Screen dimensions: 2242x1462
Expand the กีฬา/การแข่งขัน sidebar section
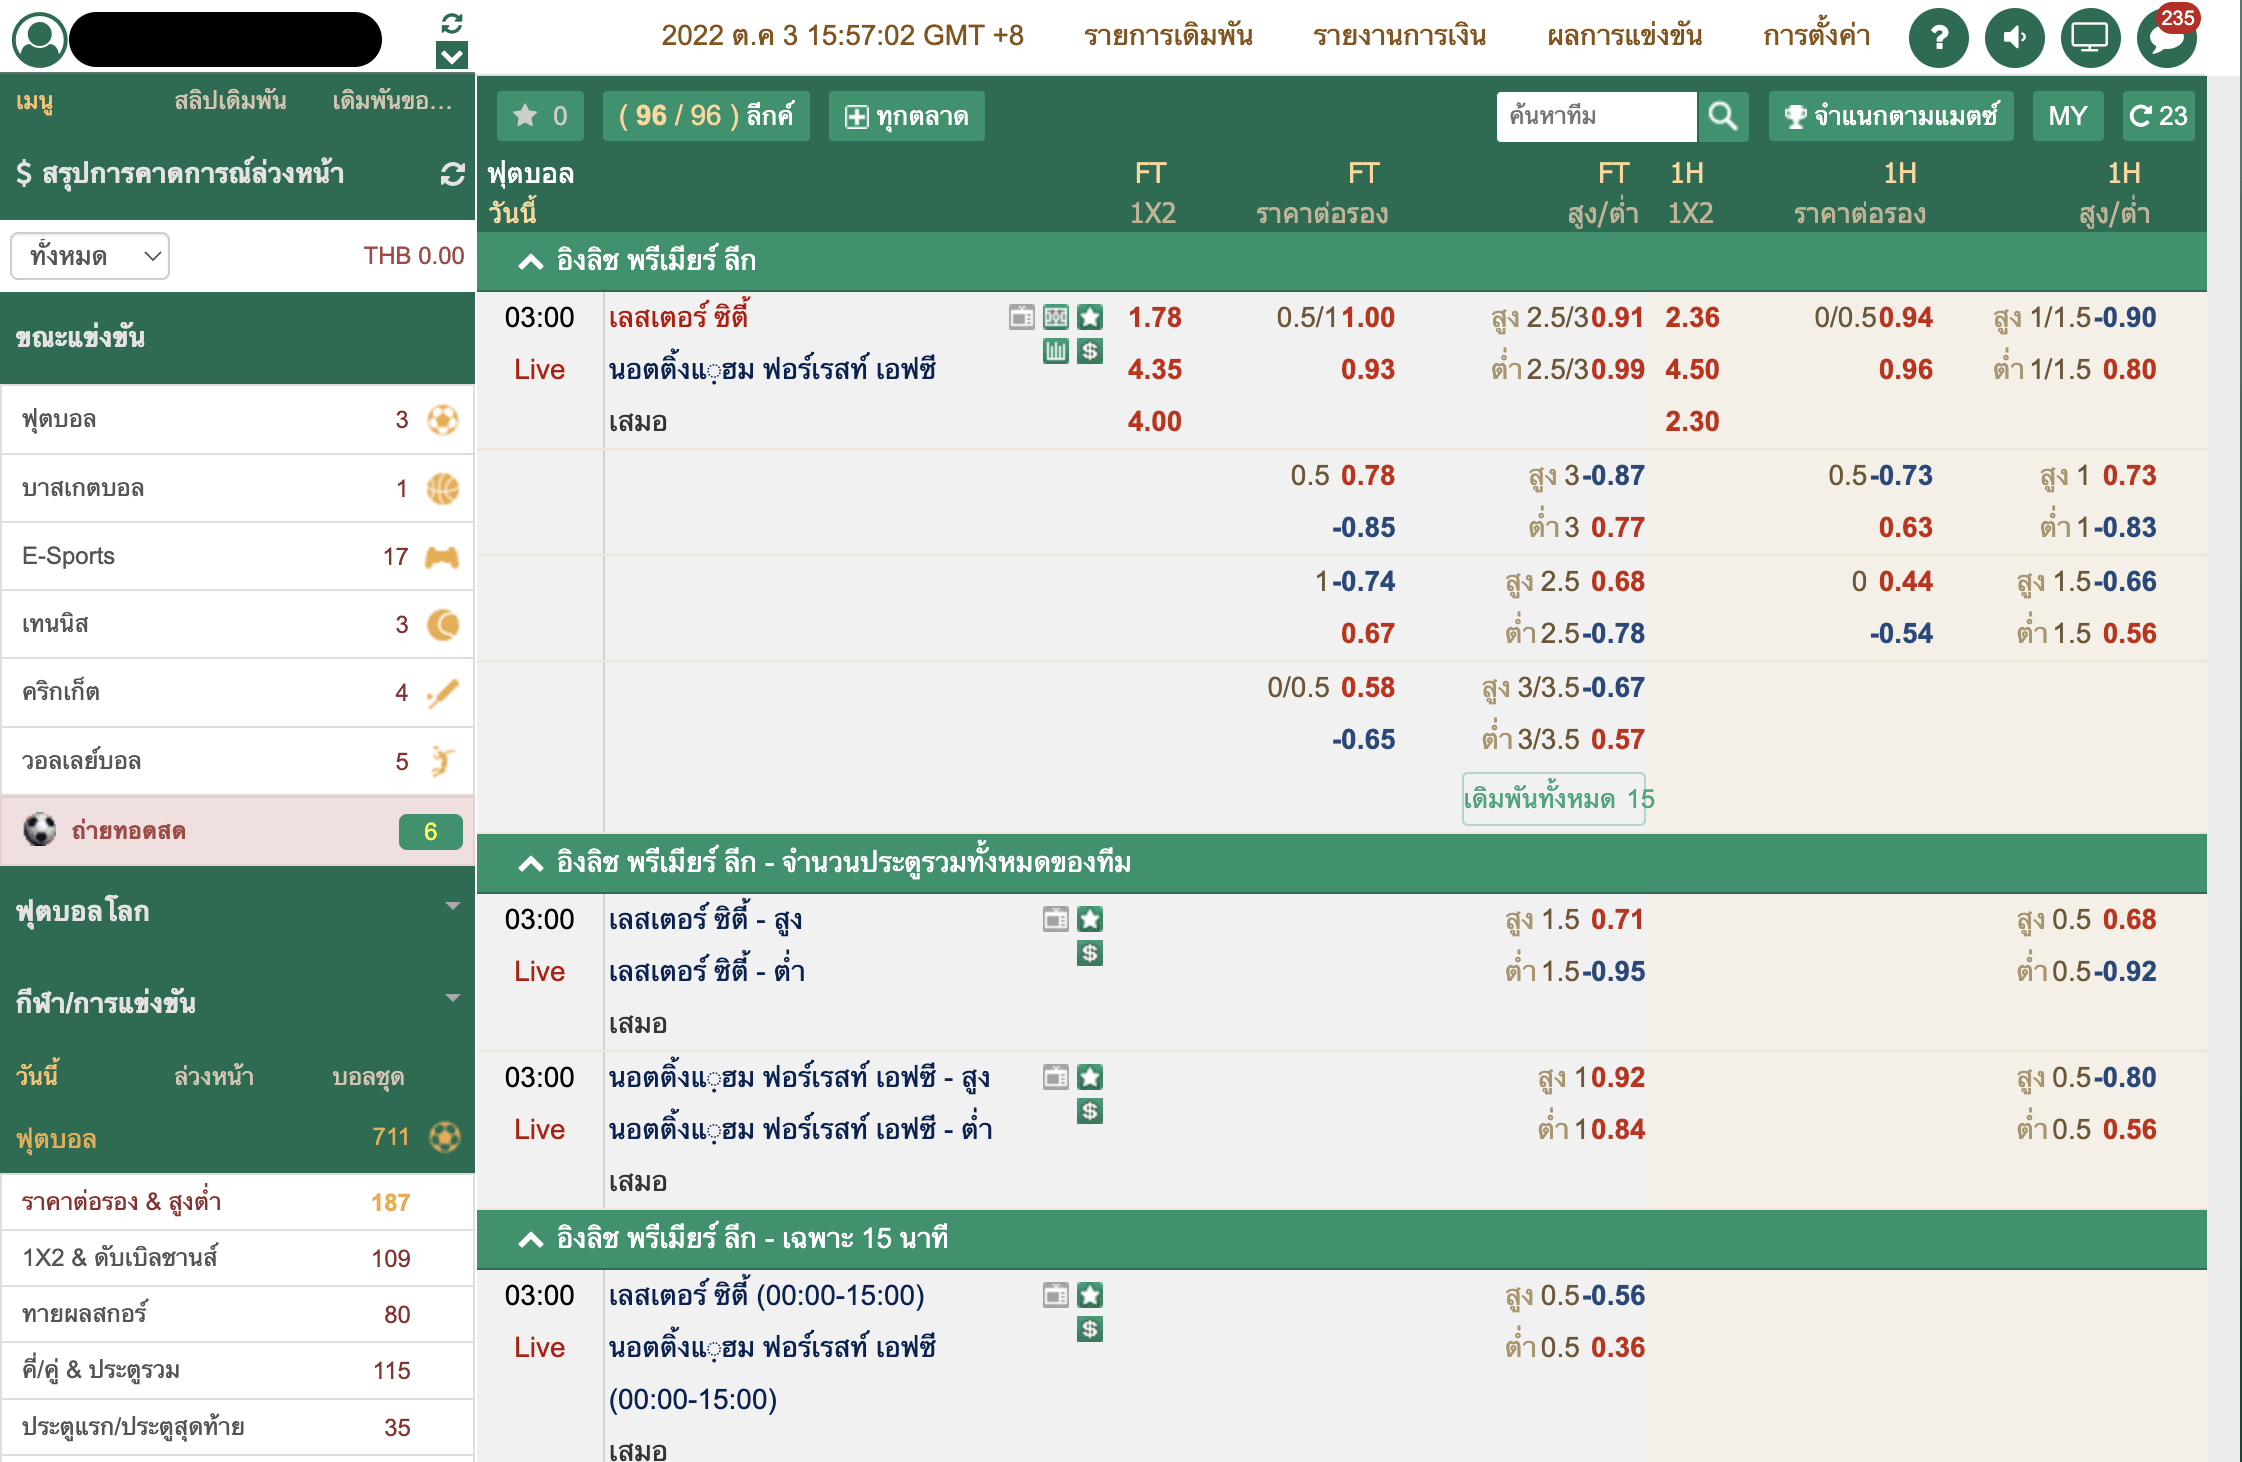[x=237, y=1002]
